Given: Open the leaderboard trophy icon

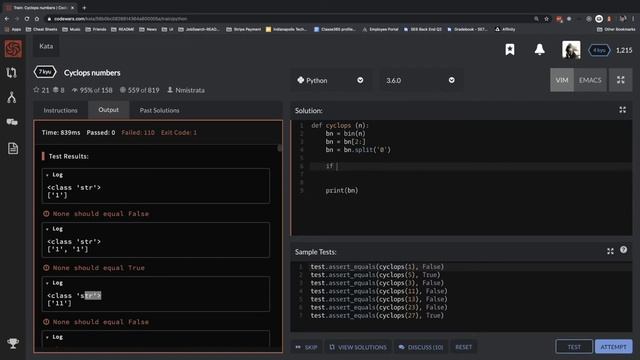Looking at the screenshot, I should (13, 343).
